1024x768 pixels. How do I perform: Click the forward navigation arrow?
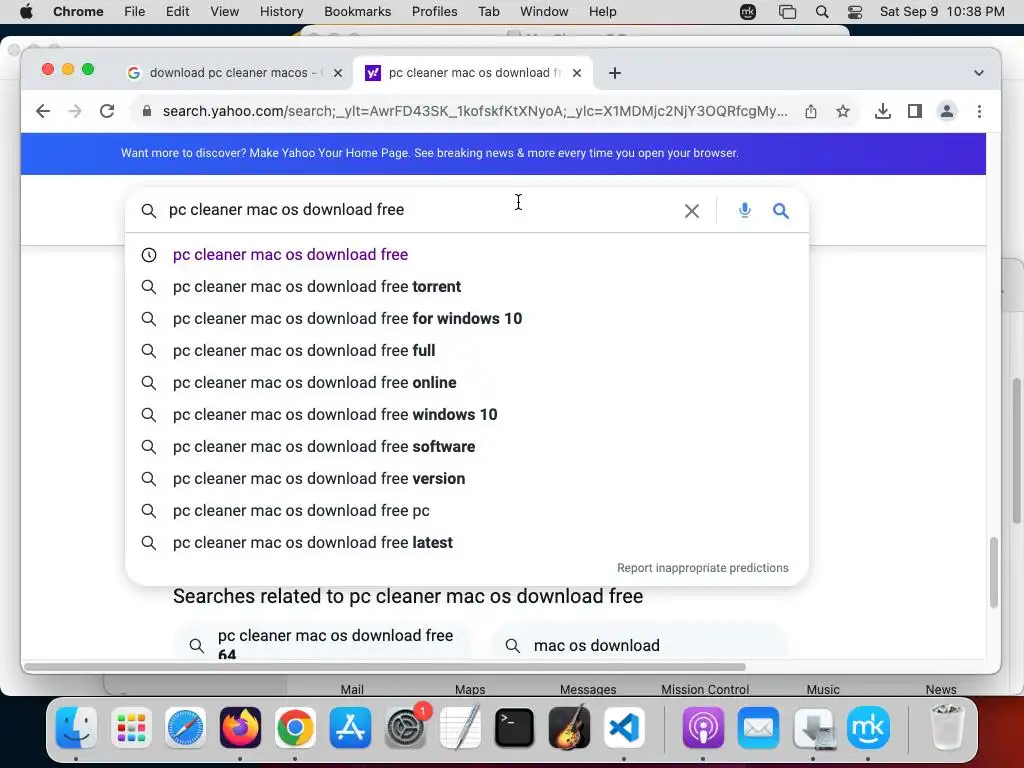(x=75, y=111)
